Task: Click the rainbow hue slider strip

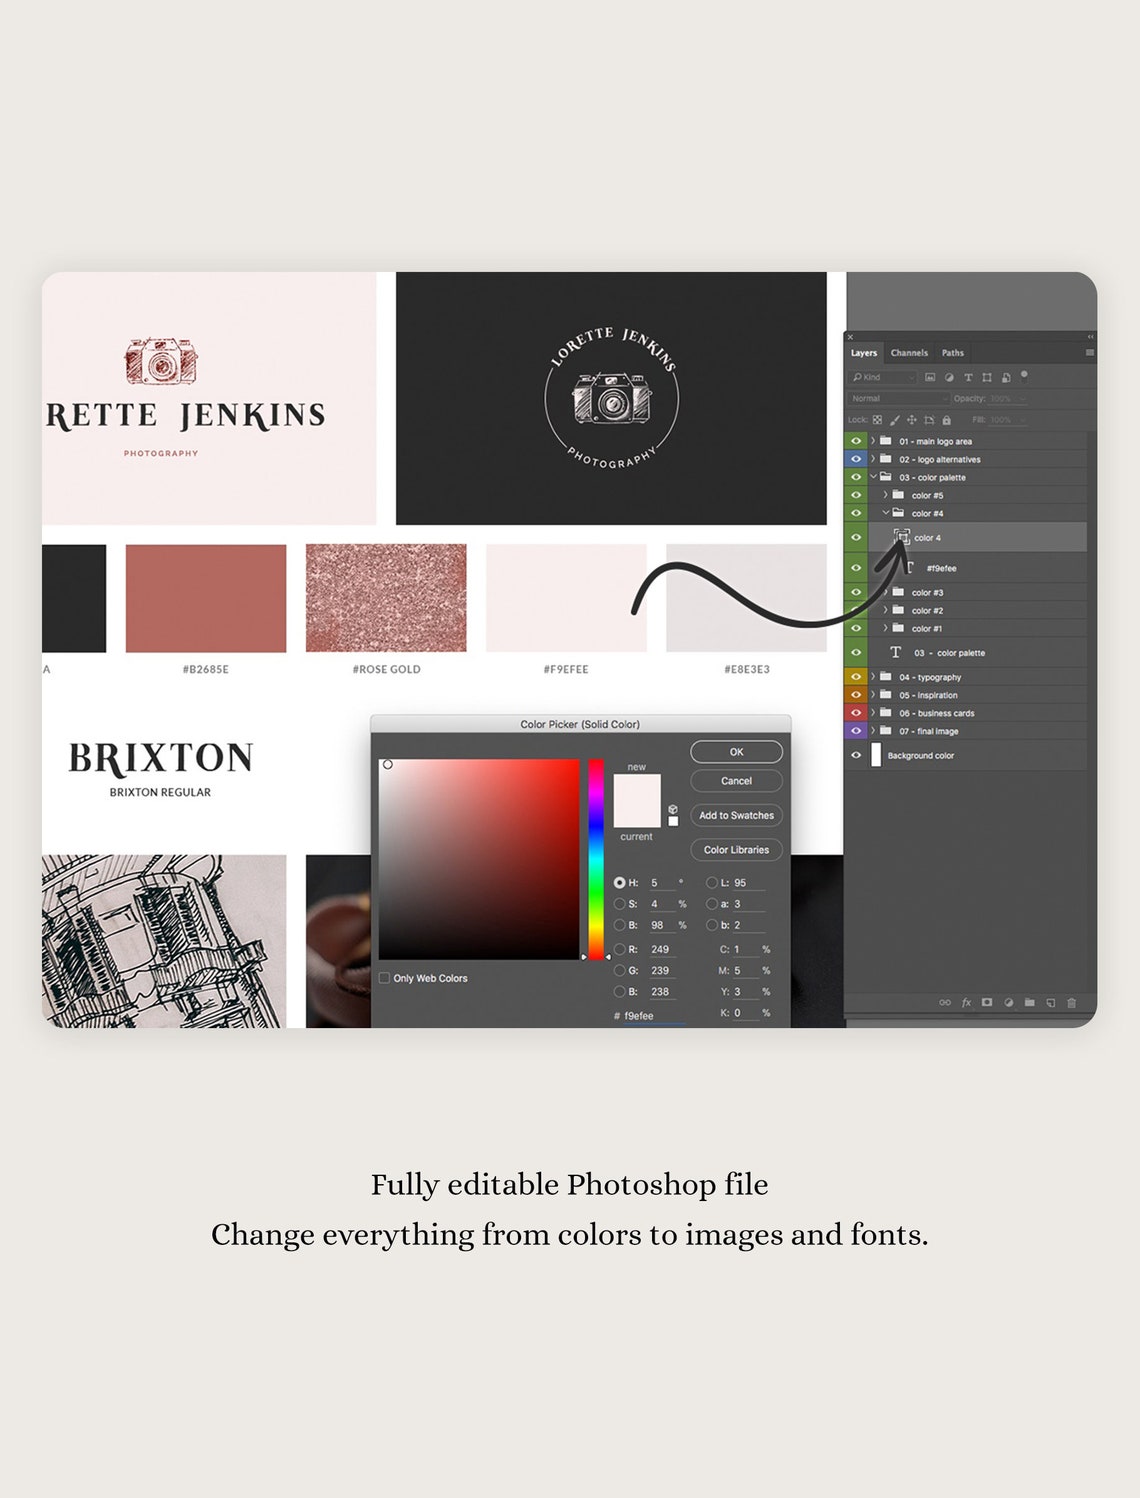Action: coord(595,850)
